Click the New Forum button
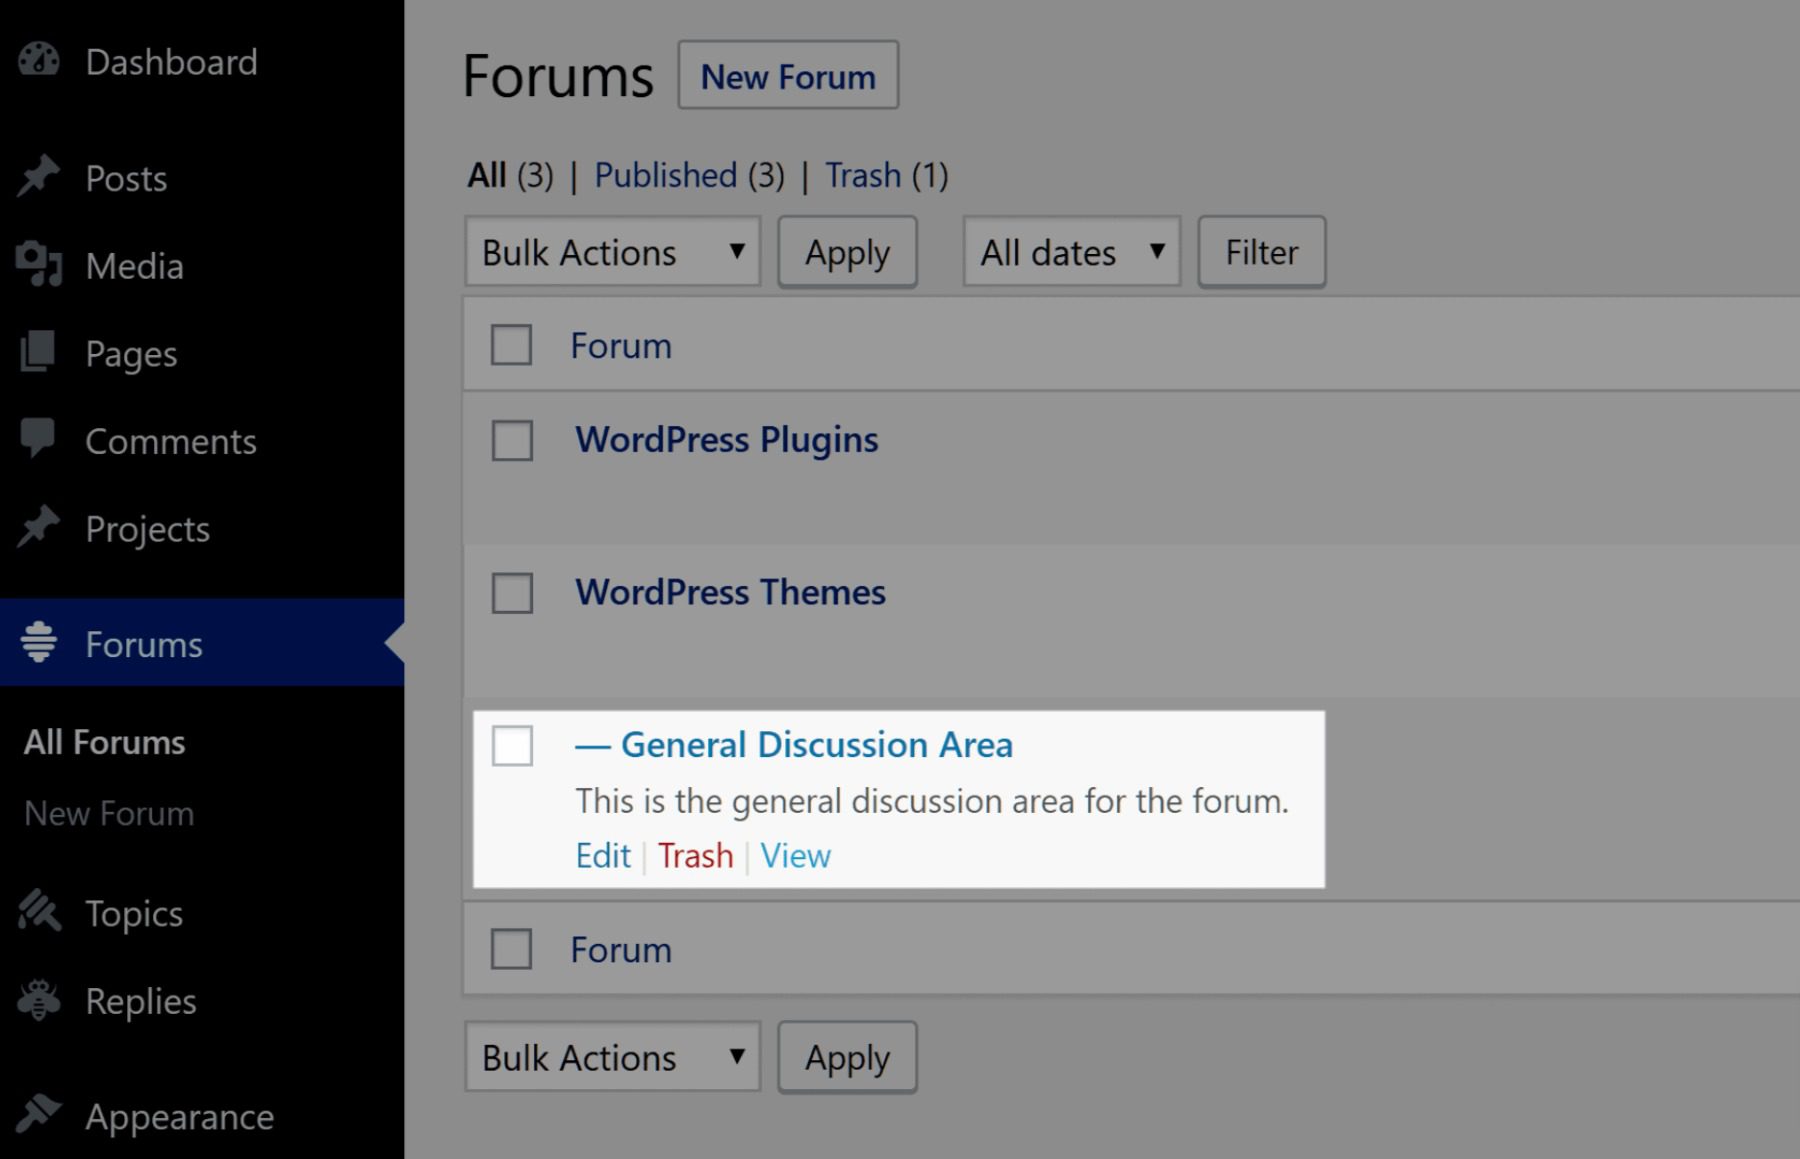Screen dimensions: 1800x1159 coord(787,76)
